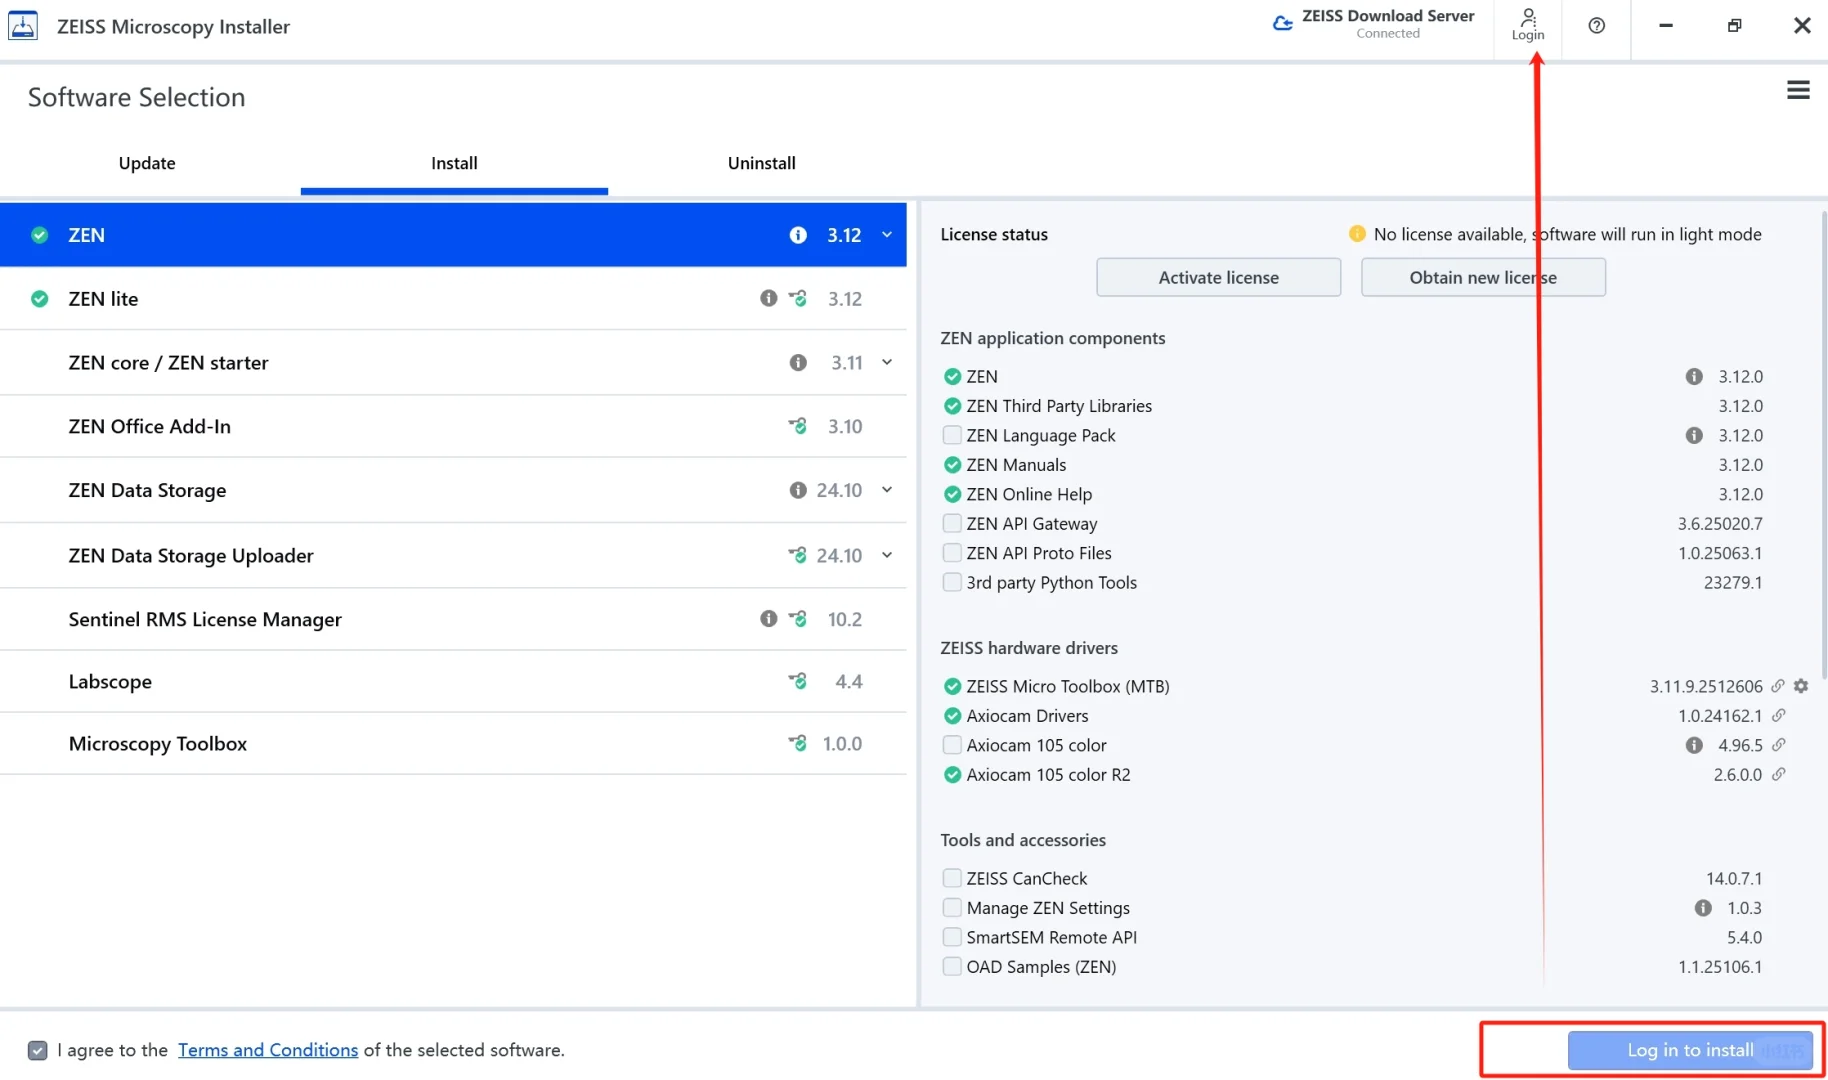This screenshot has height=1080, width=1828.
Task: Show info for Manage ZEN Settings
Action: [x=1703, y=908]
